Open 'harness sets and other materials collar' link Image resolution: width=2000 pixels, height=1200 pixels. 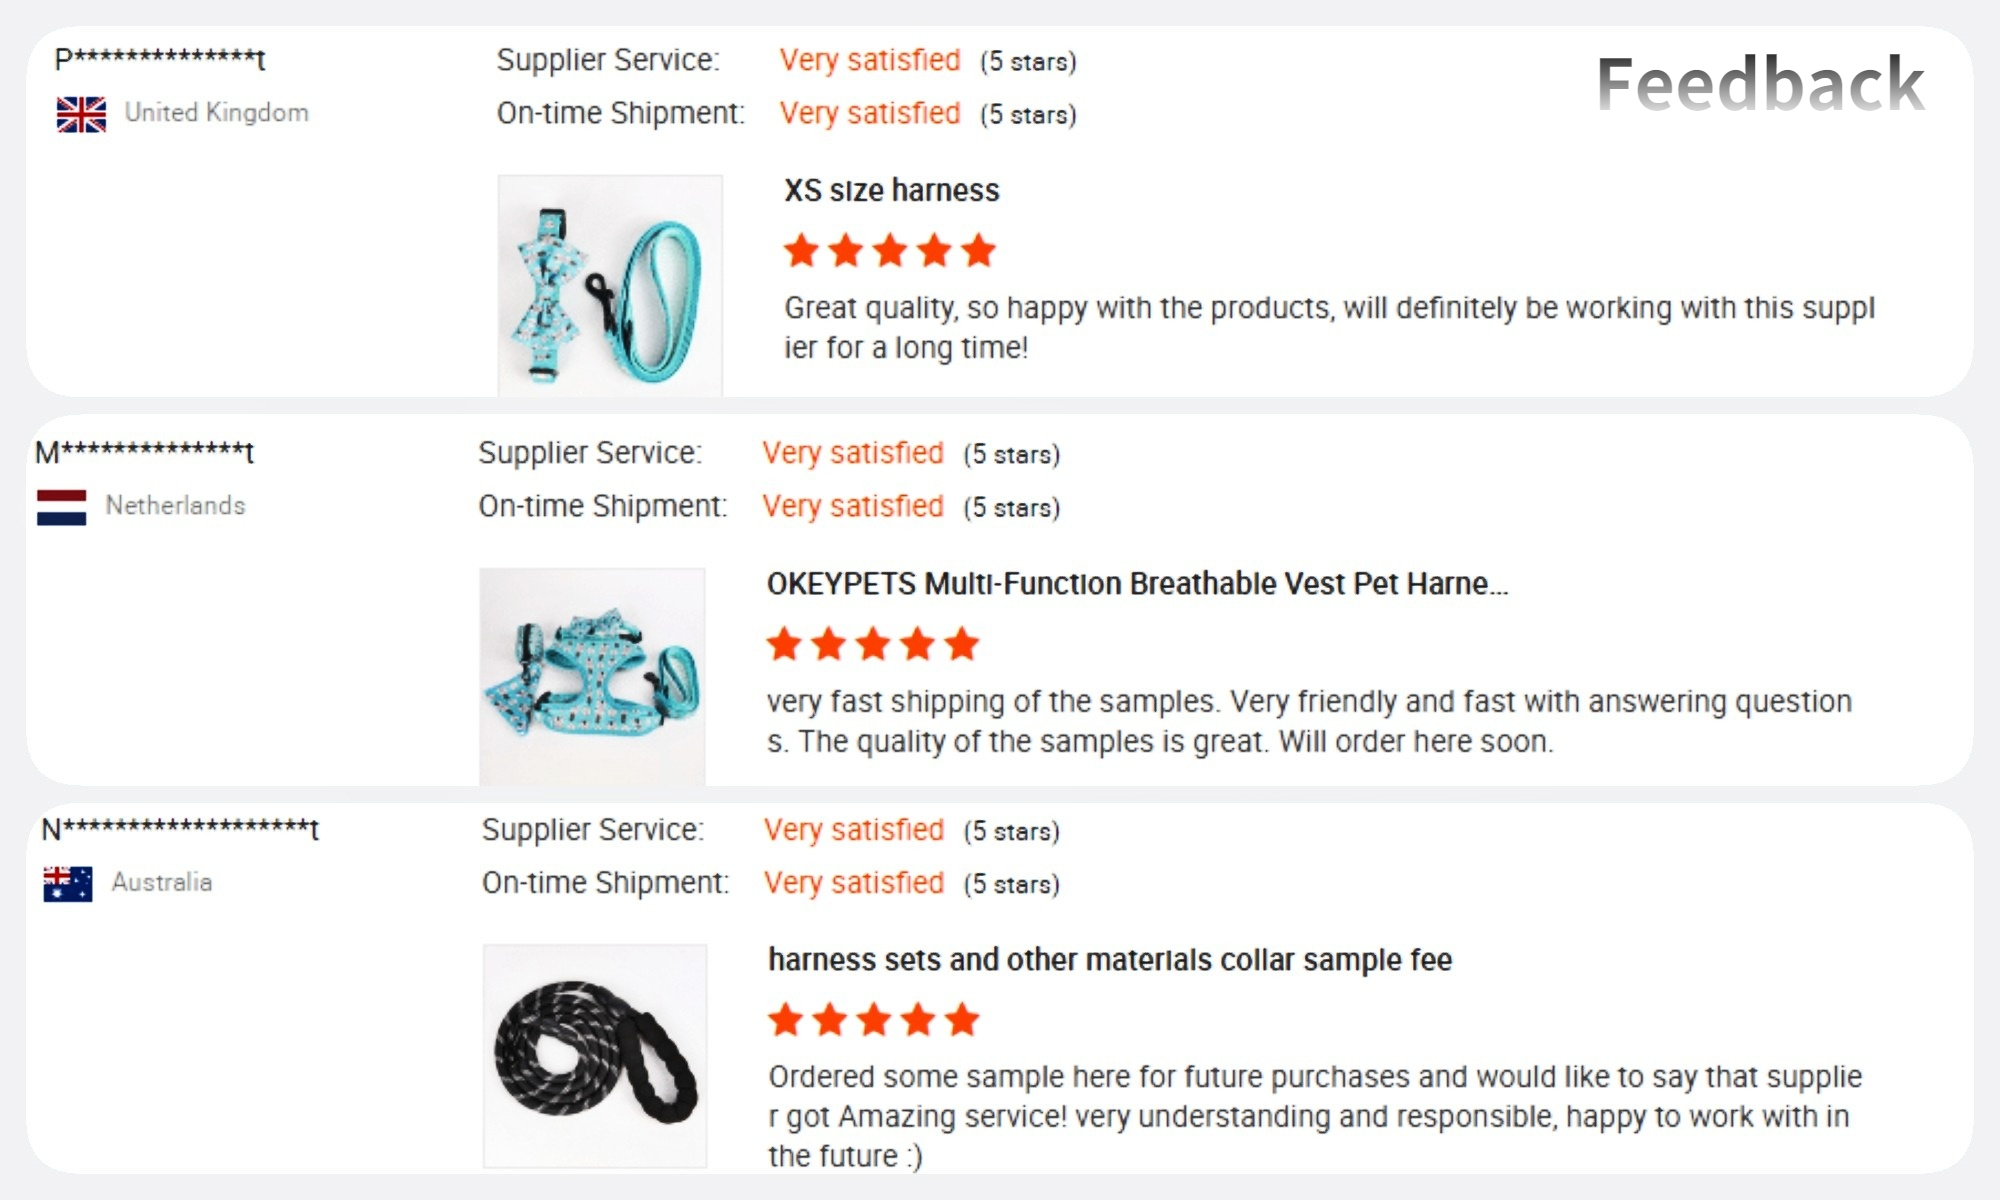point(1109,960)
